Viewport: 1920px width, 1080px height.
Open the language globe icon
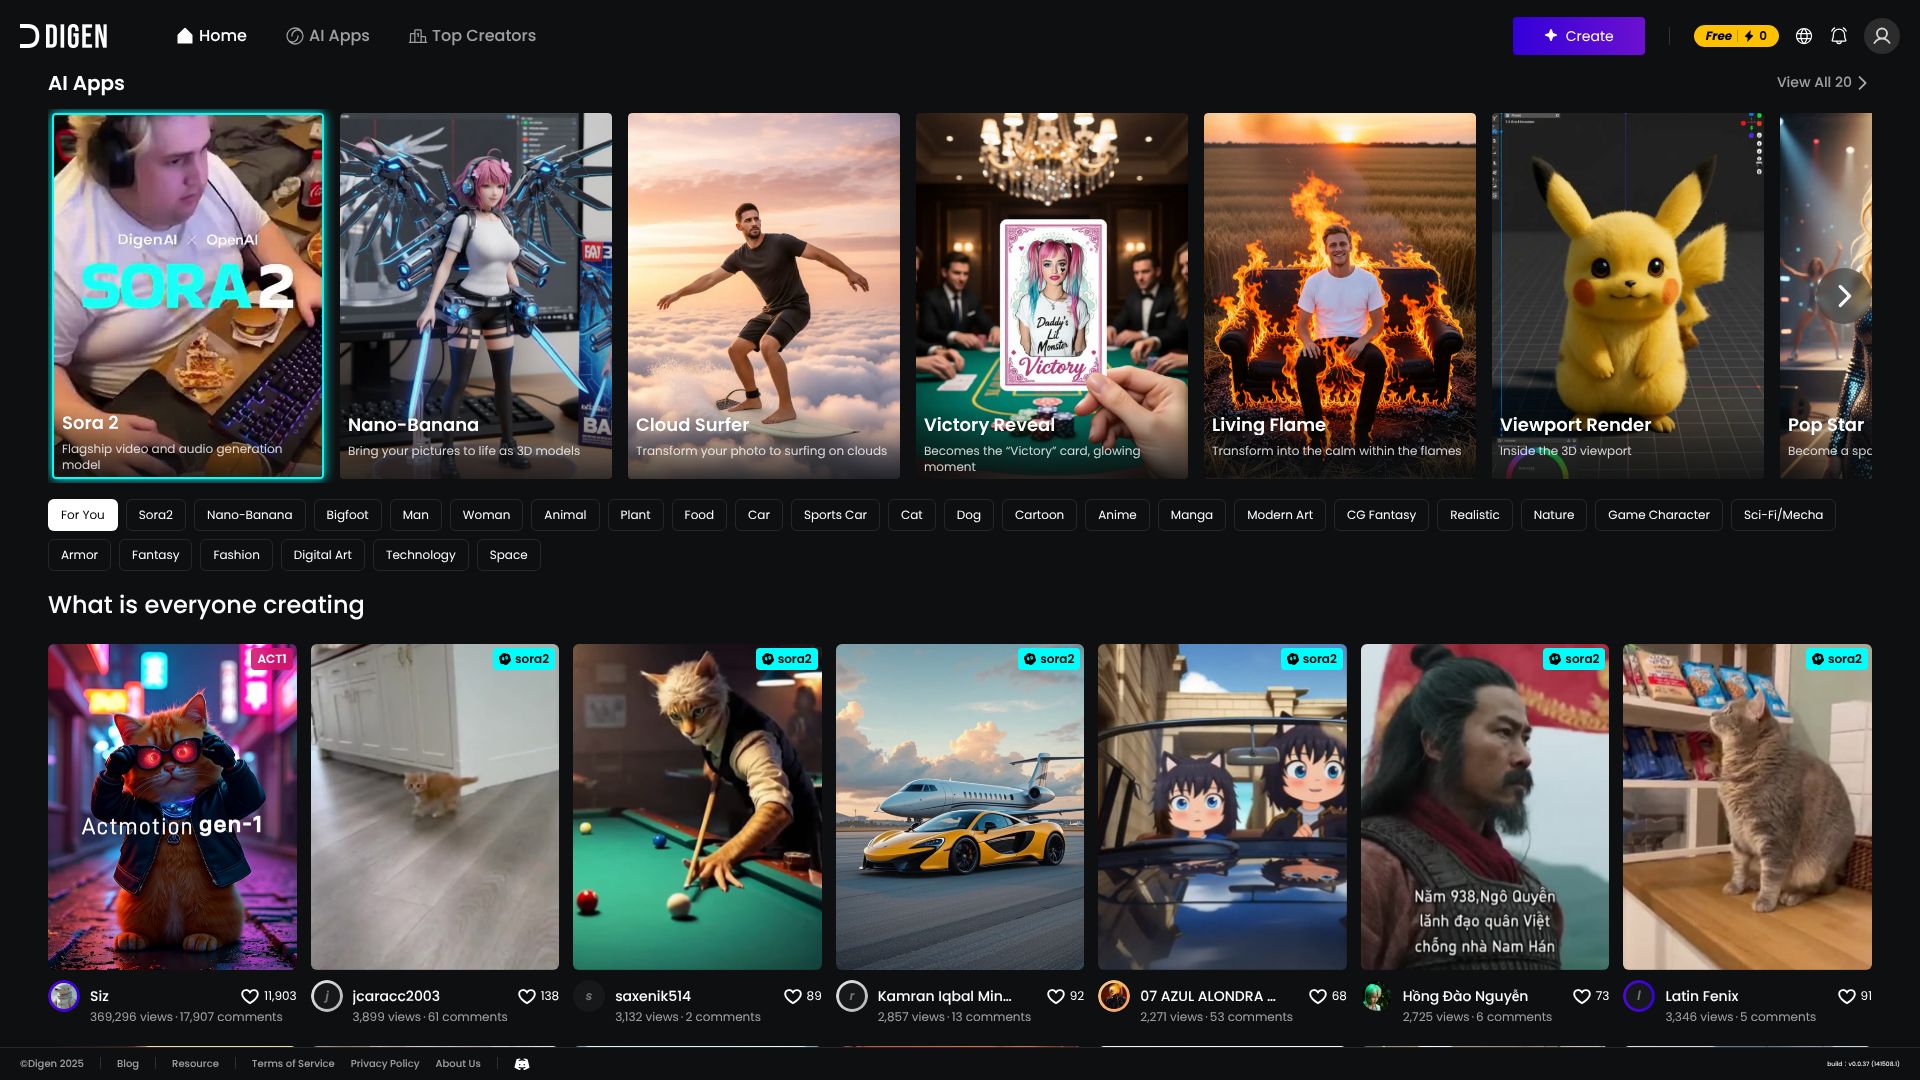click(x=1804, y=36)
